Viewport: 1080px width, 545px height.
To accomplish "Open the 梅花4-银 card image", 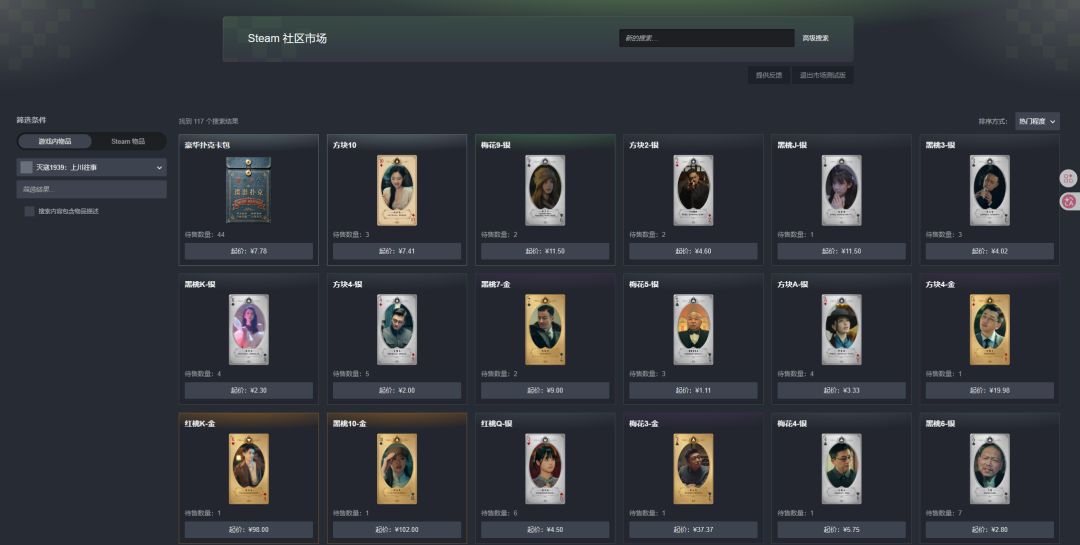I will click(x=841, y=469).
